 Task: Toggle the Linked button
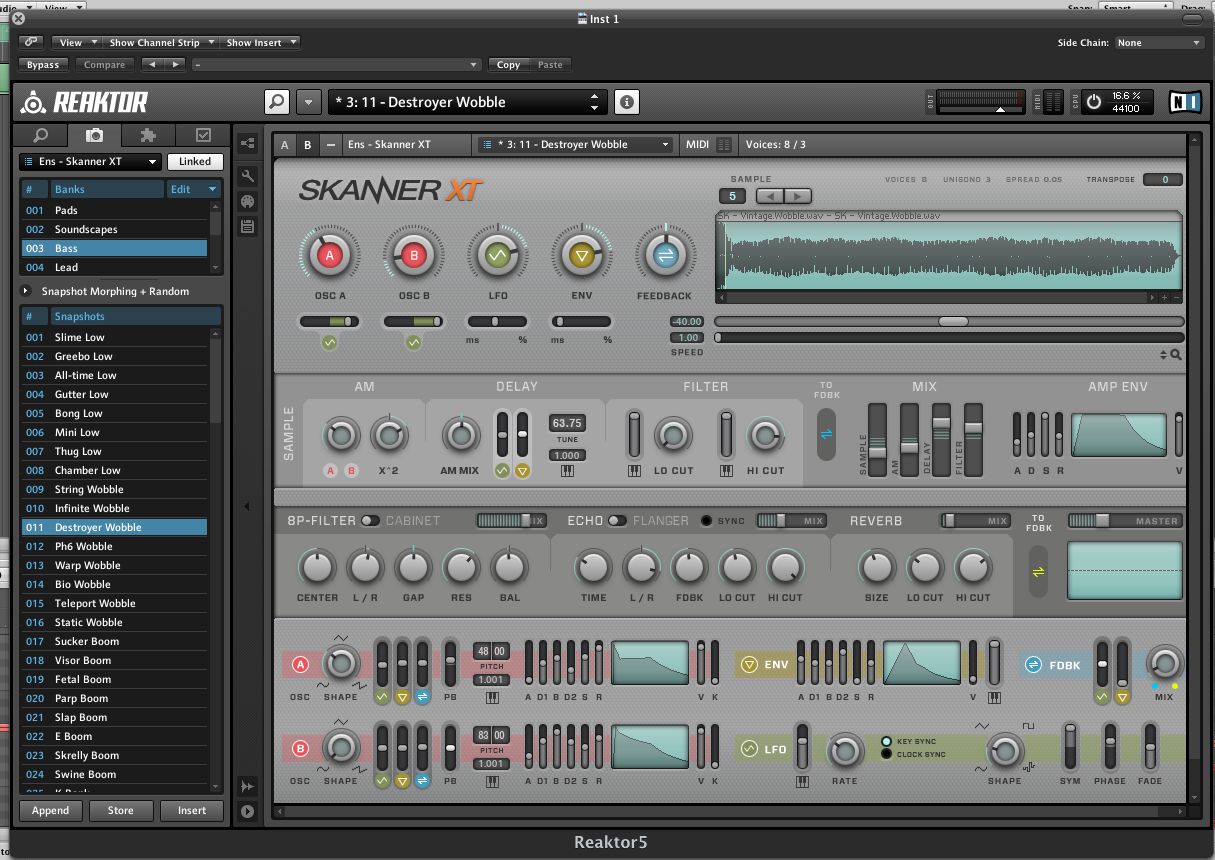(x=195, y=161)
